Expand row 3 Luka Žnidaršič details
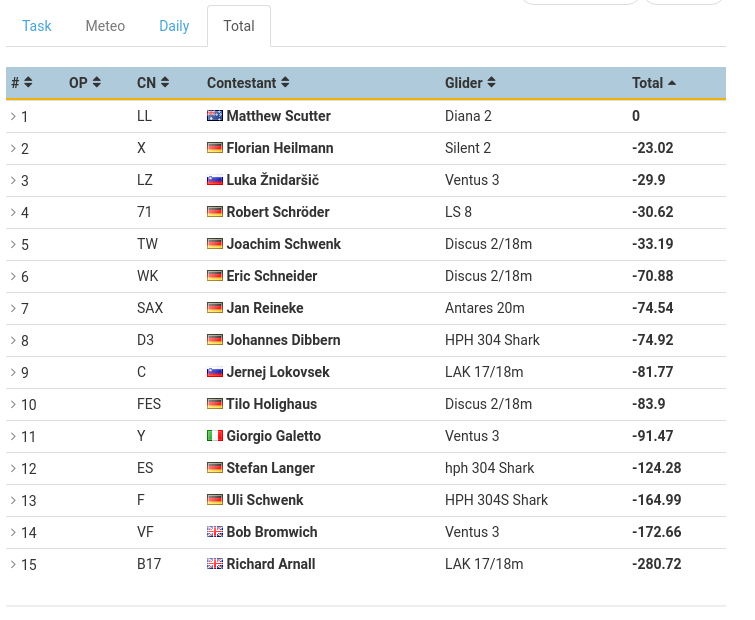Screen dimensions: 755x620 click(x=13, y=180)
